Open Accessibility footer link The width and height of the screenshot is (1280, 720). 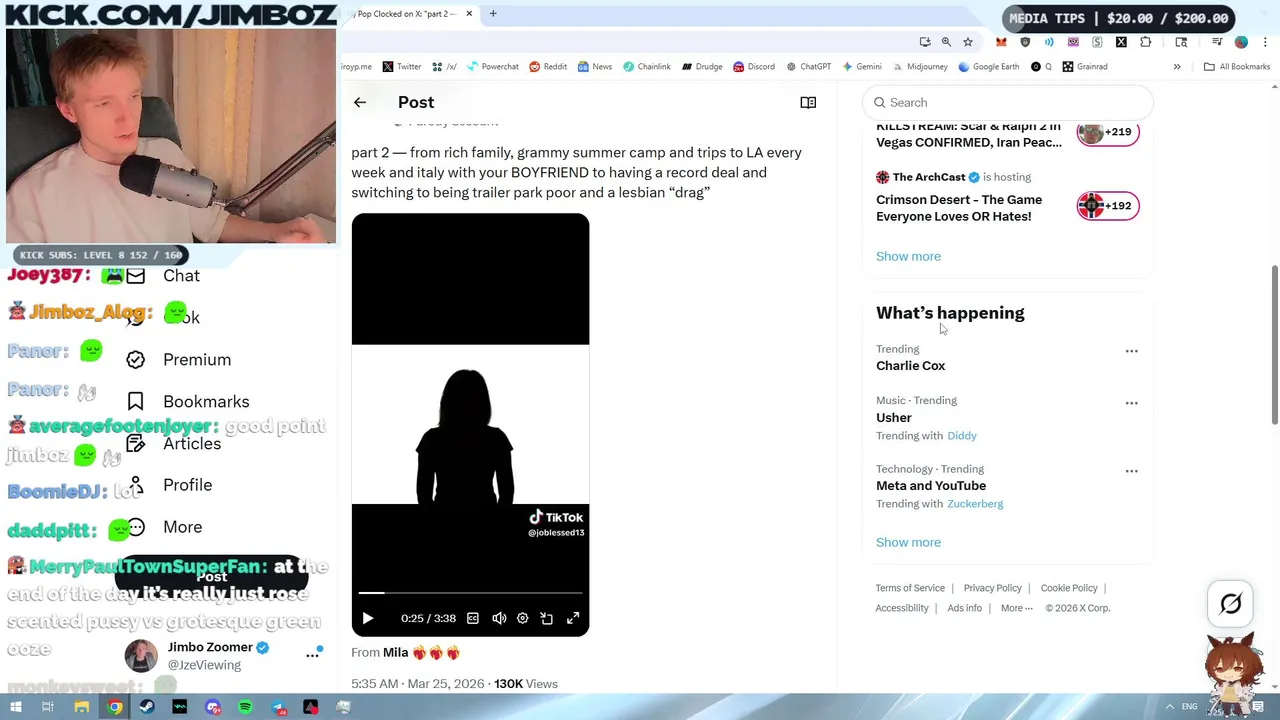[902, 608]
